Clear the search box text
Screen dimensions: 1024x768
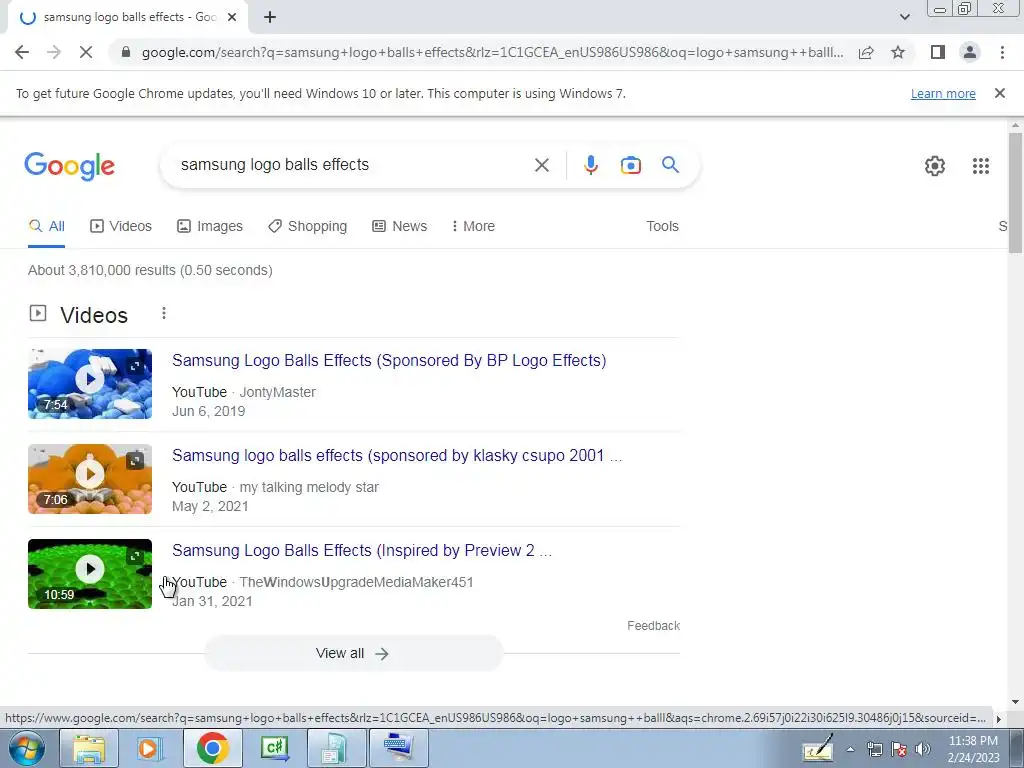coord(541,165)
